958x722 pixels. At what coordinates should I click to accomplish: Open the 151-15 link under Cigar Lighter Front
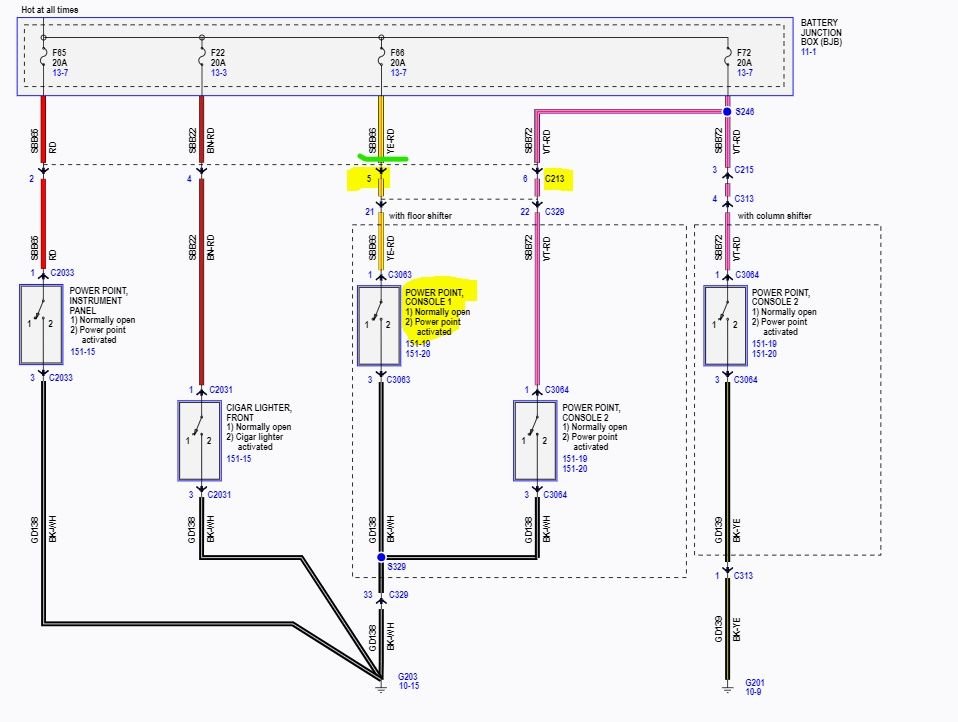(x=239, y=459)
